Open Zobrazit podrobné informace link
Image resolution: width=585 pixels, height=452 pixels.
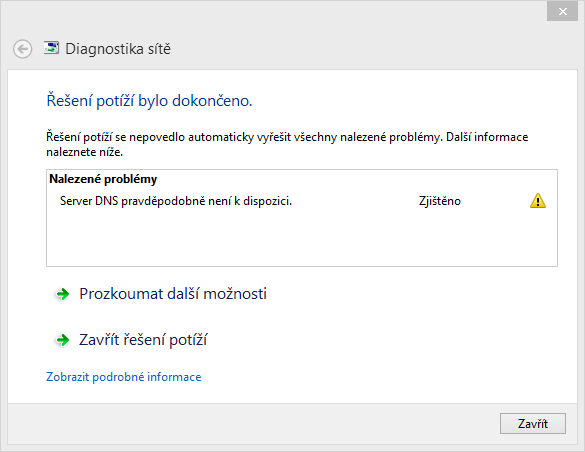tap(123, 377)
